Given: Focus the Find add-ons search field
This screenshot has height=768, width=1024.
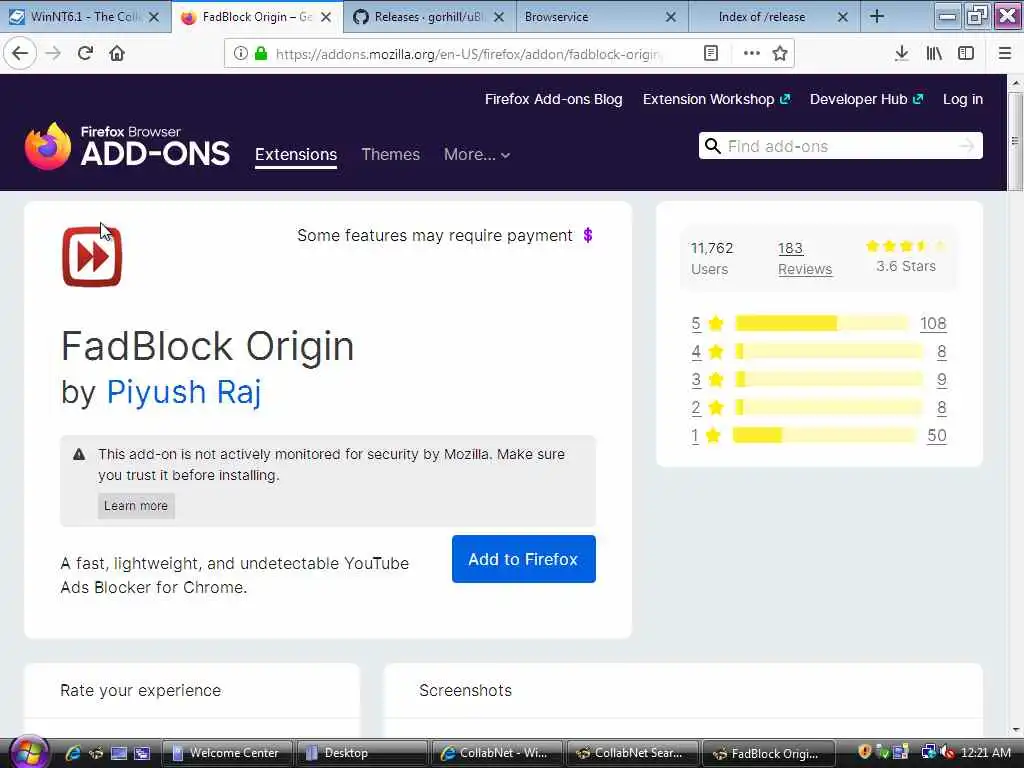Looking at the screenshot, I should tap(839, 146).
